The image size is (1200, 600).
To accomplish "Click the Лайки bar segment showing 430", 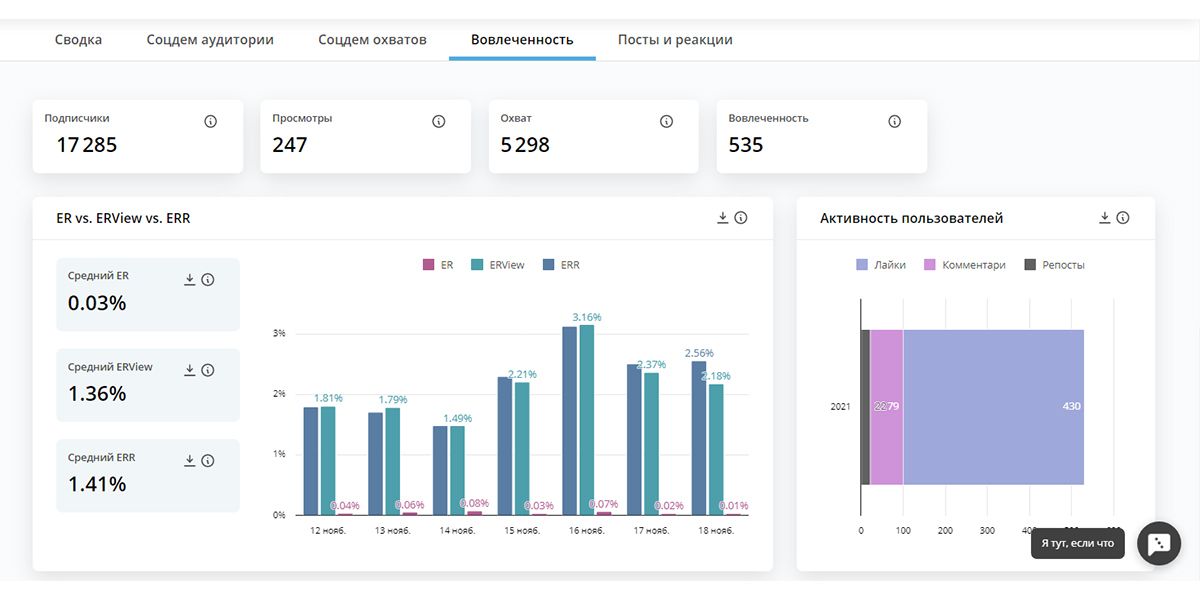I will tap(993, 407).
